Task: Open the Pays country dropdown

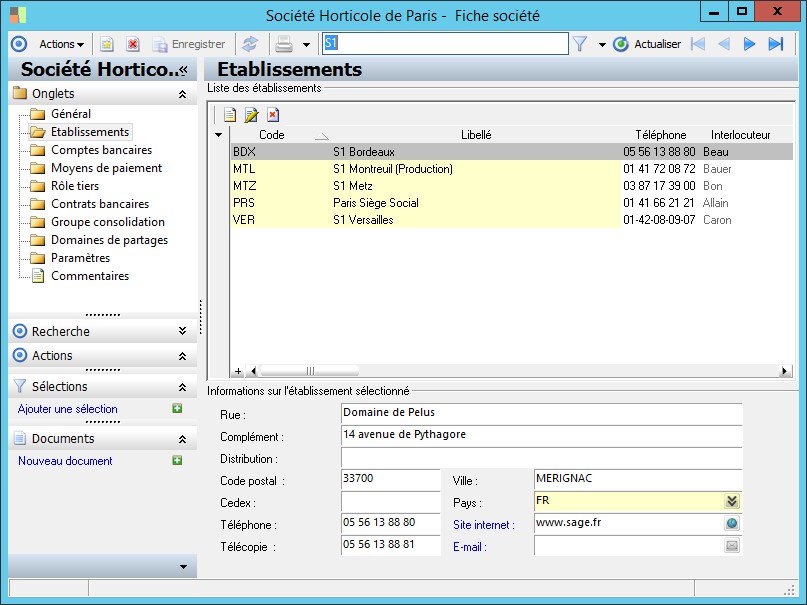Action: (x=732, y=502)
